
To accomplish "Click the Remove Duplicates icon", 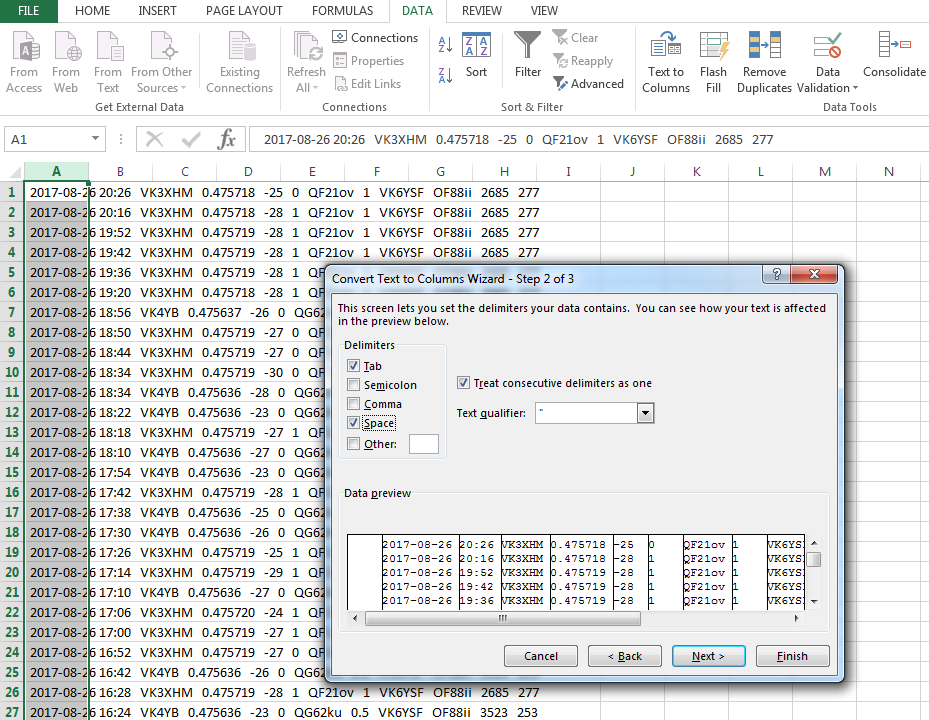I will tap(764, 47).
